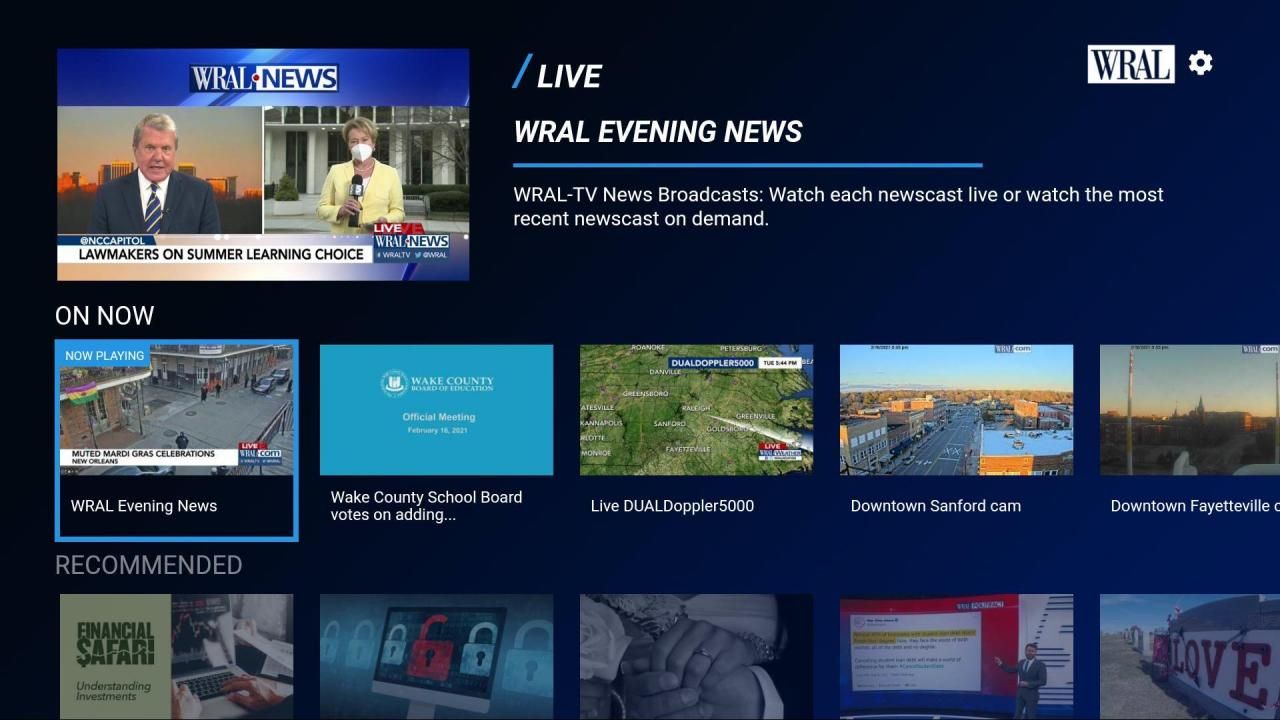
Task: Click 'Wake County School Board votes' caption
Action: [426, 506]
